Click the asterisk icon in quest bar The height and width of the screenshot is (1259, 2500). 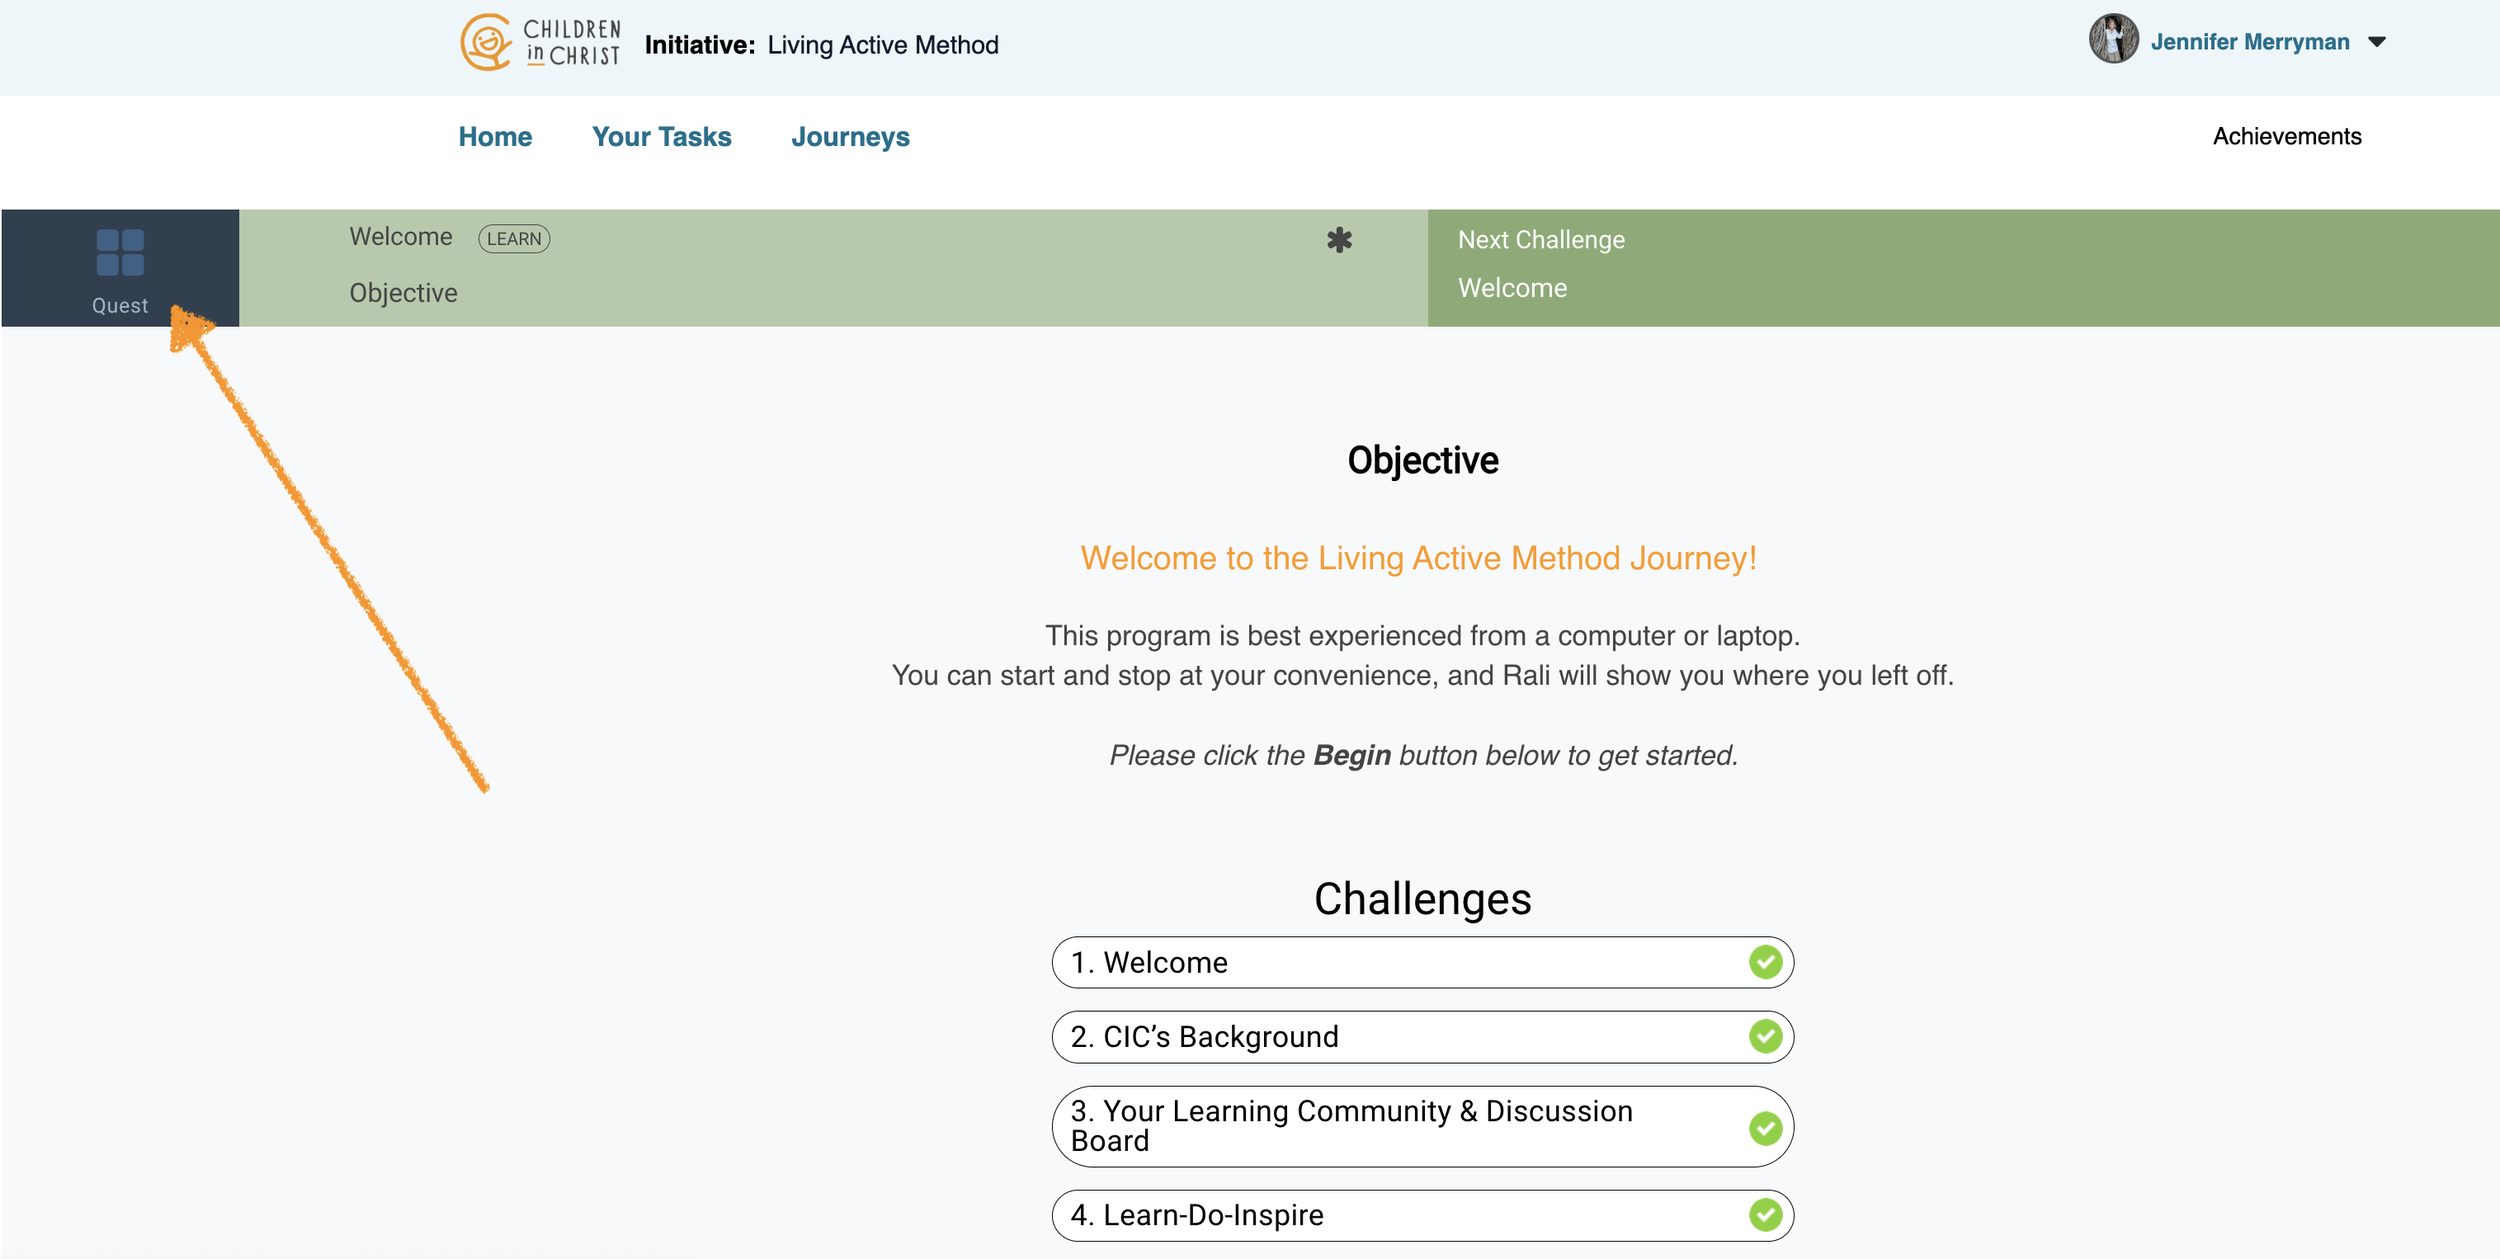pyautogui.click(x=1339, y=240)
